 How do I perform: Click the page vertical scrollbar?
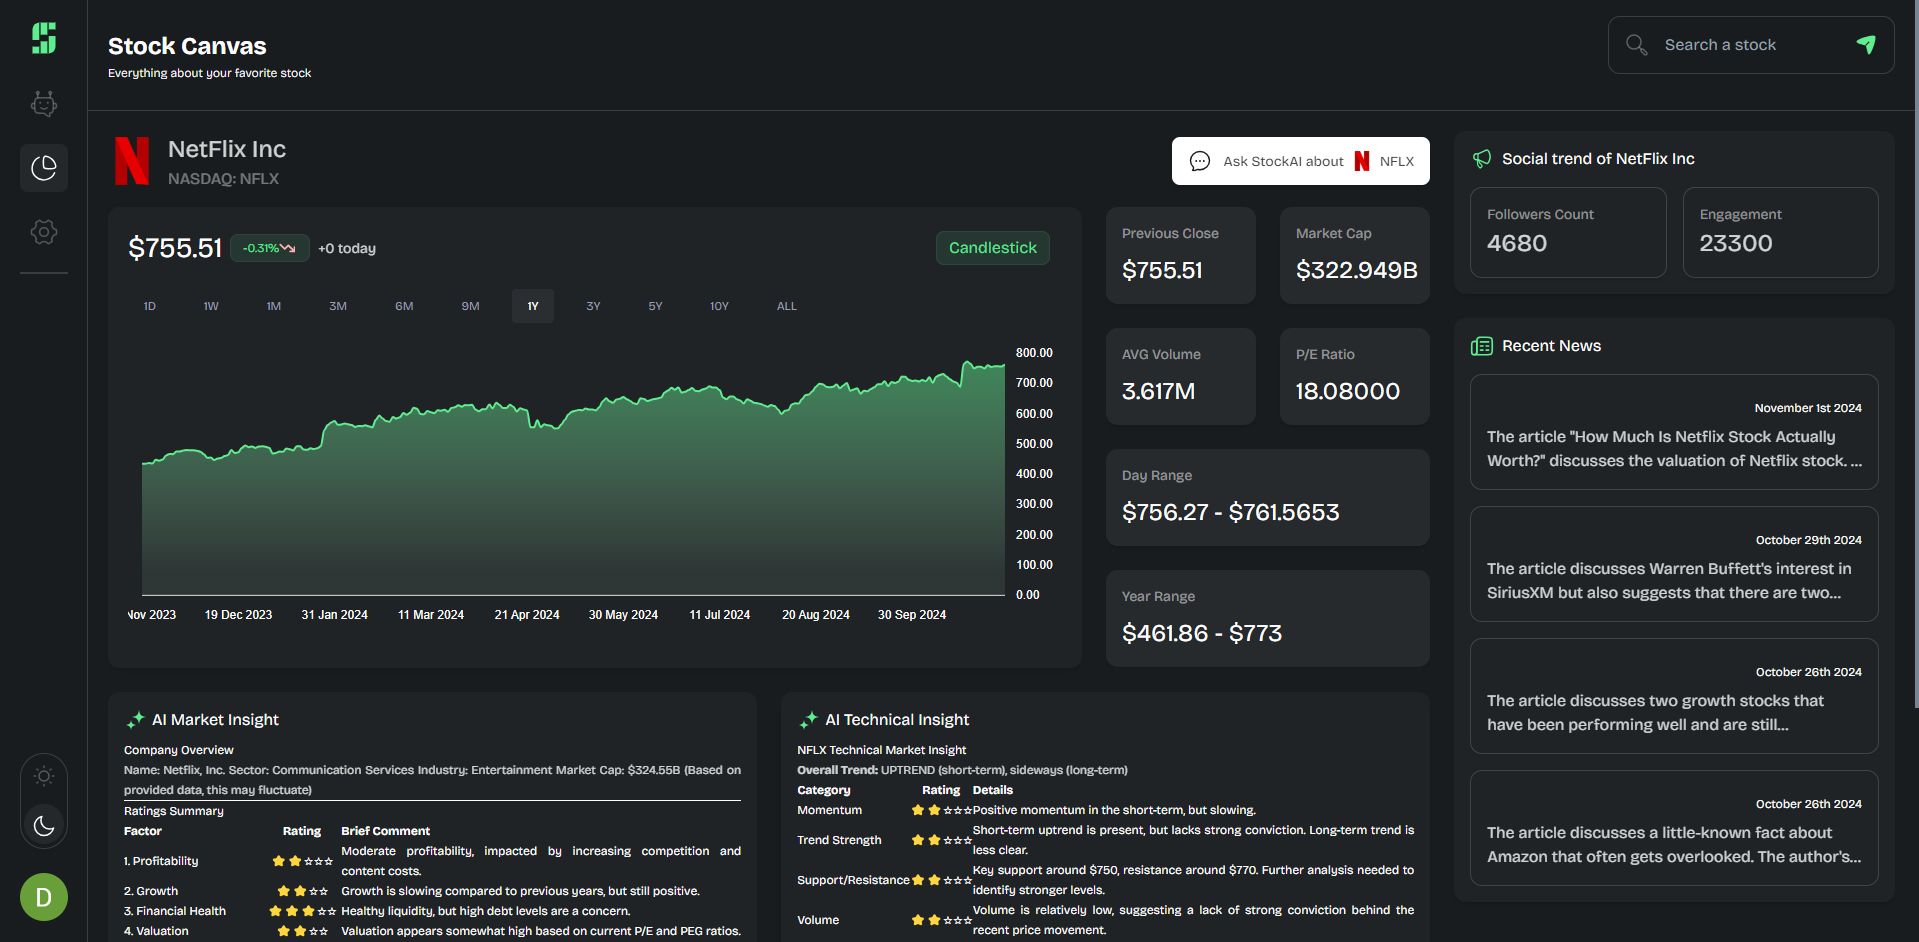pyautogui.click(x=1915, y=354)
